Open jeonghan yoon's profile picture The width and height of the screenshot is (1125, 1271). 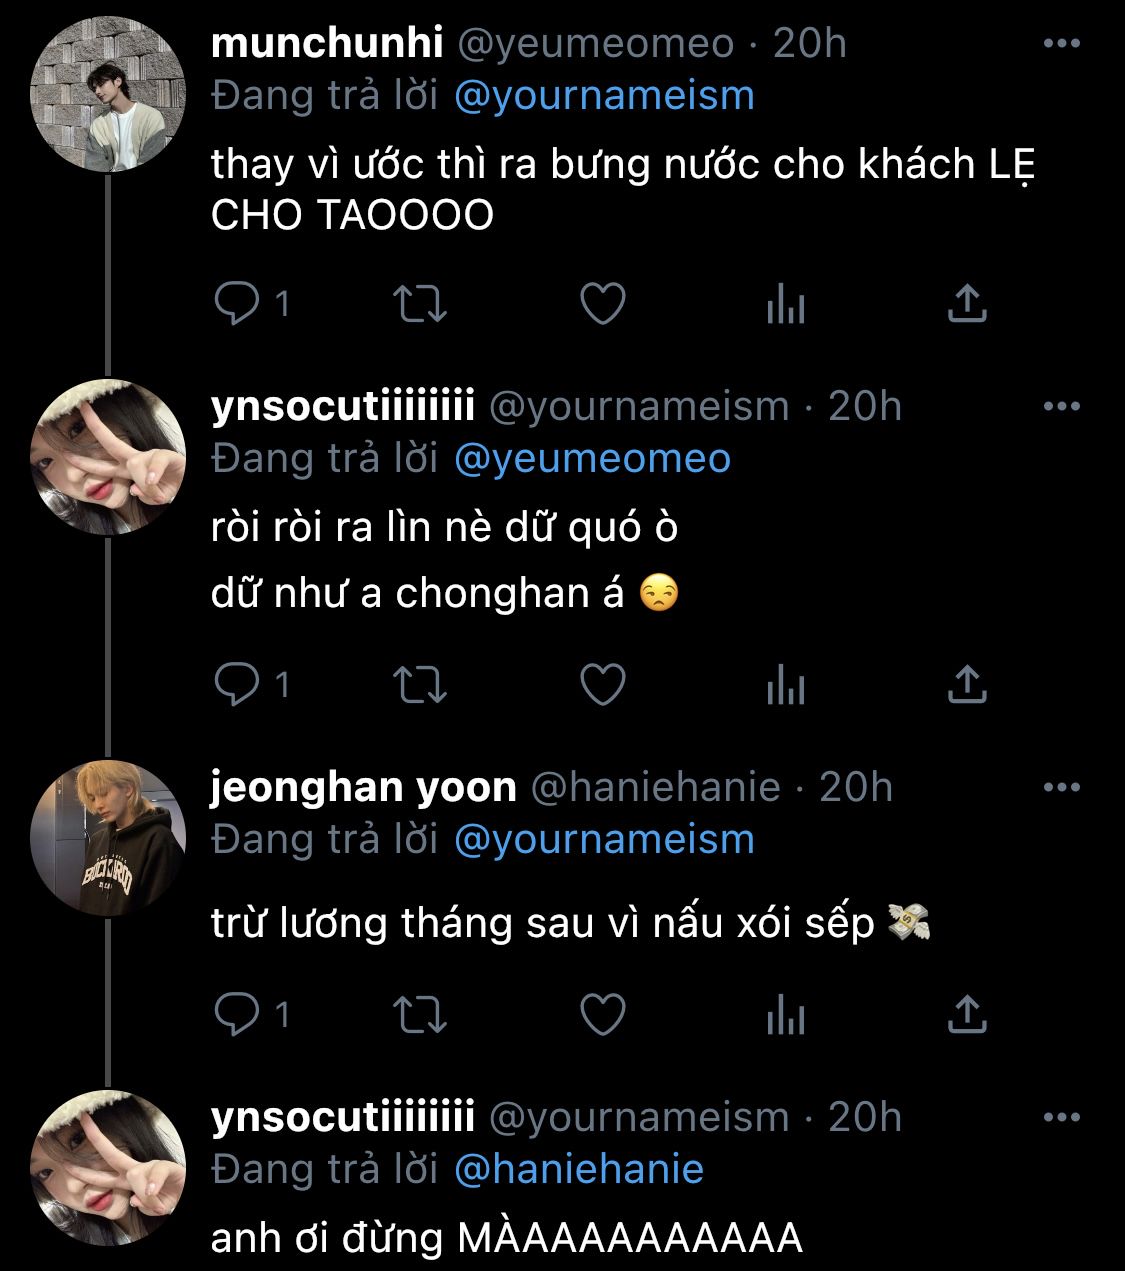(x=108, y=838)
